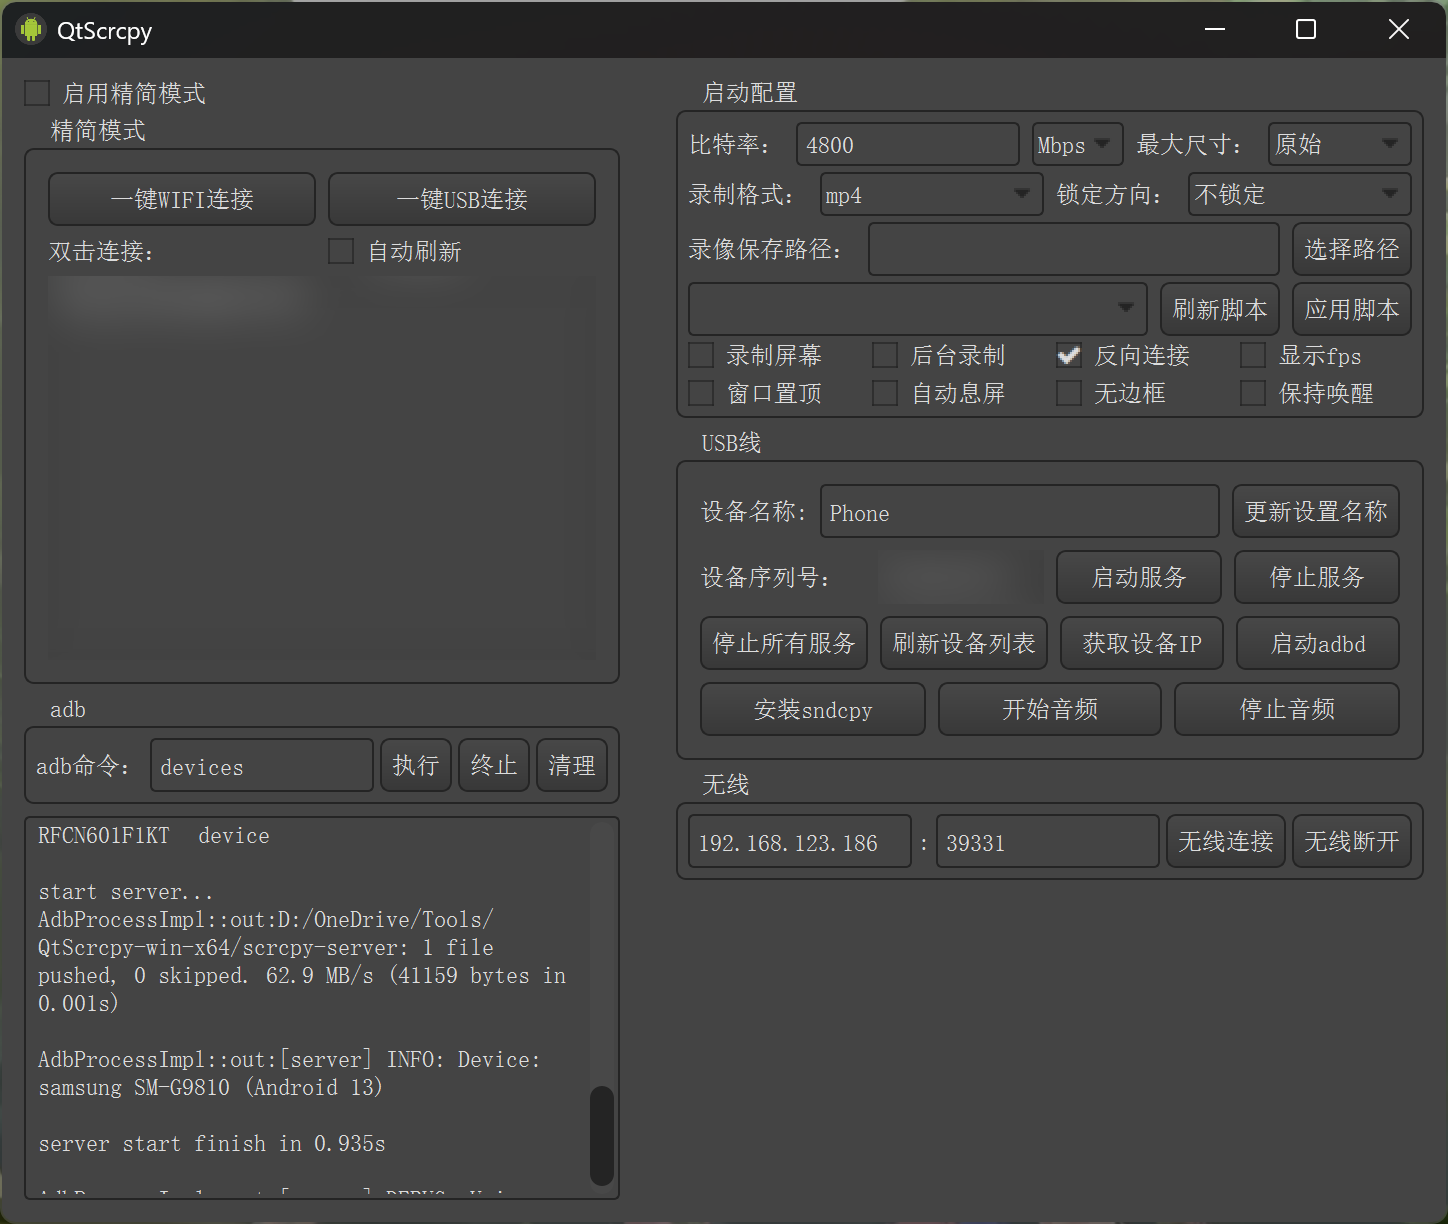1448x1224 pixels.
Task: Click the 获取设备IP button
Action: pyautogui.click(x=1142, y=643)
